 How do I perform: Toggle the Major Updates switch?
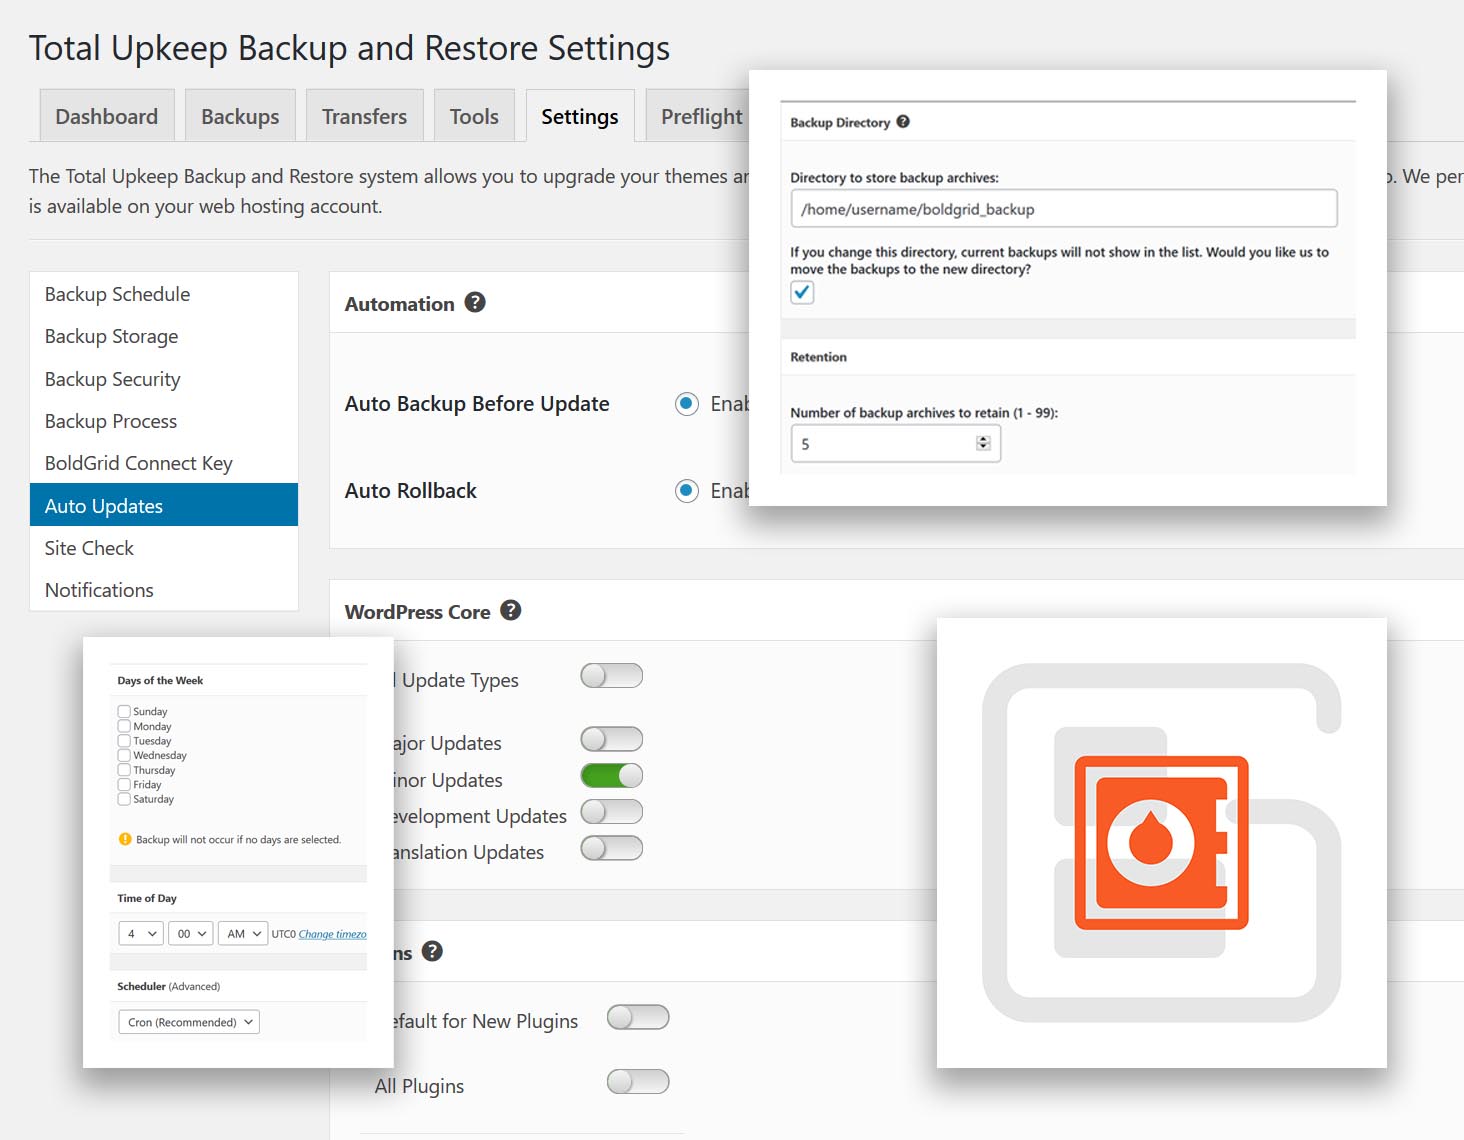612,739
